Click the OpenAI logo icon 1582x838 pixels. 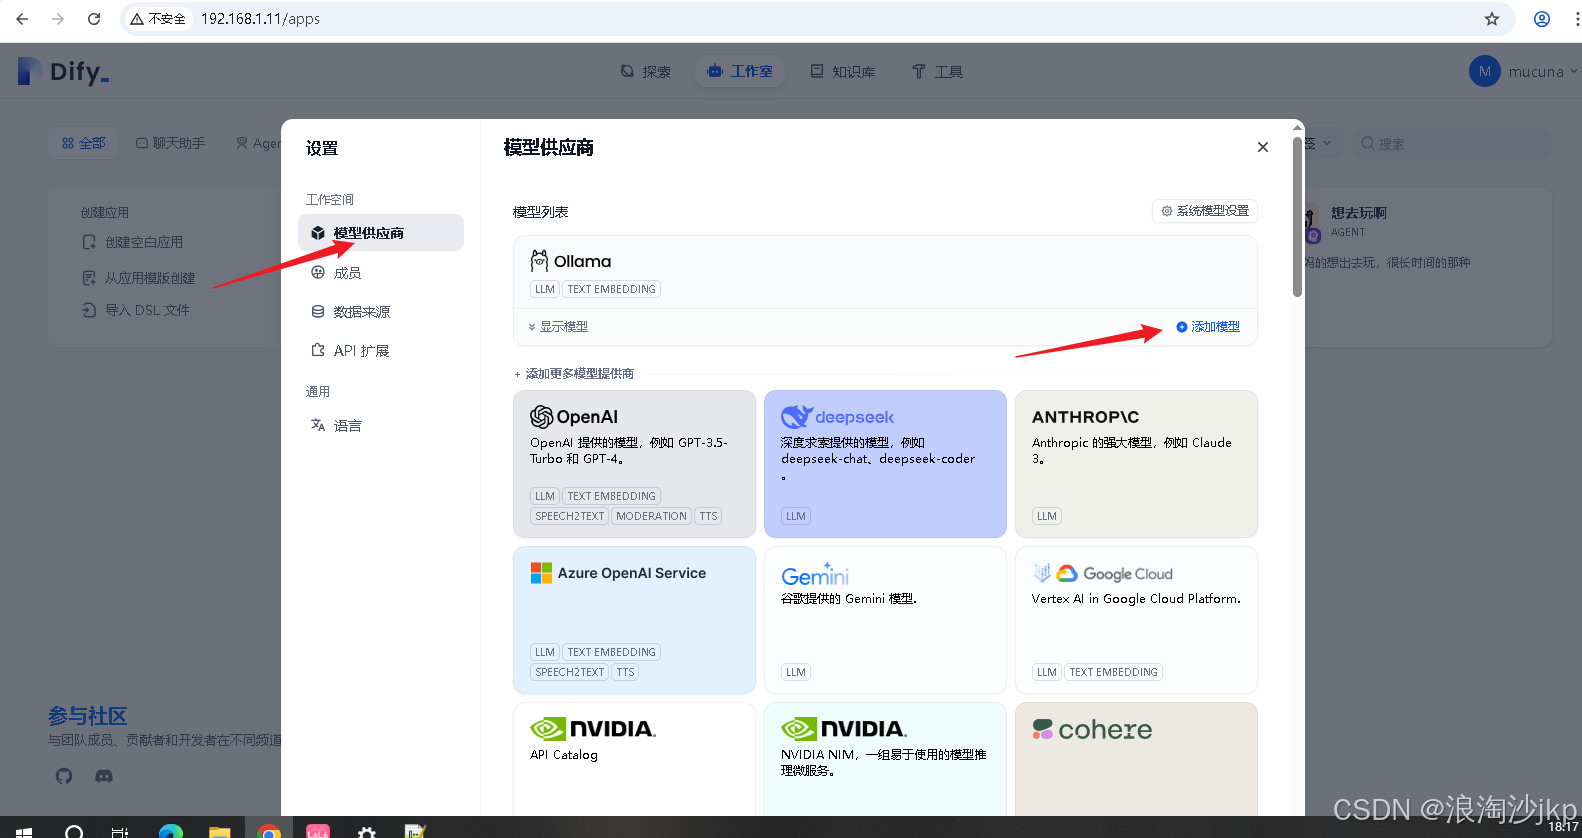tap(542, 417)
